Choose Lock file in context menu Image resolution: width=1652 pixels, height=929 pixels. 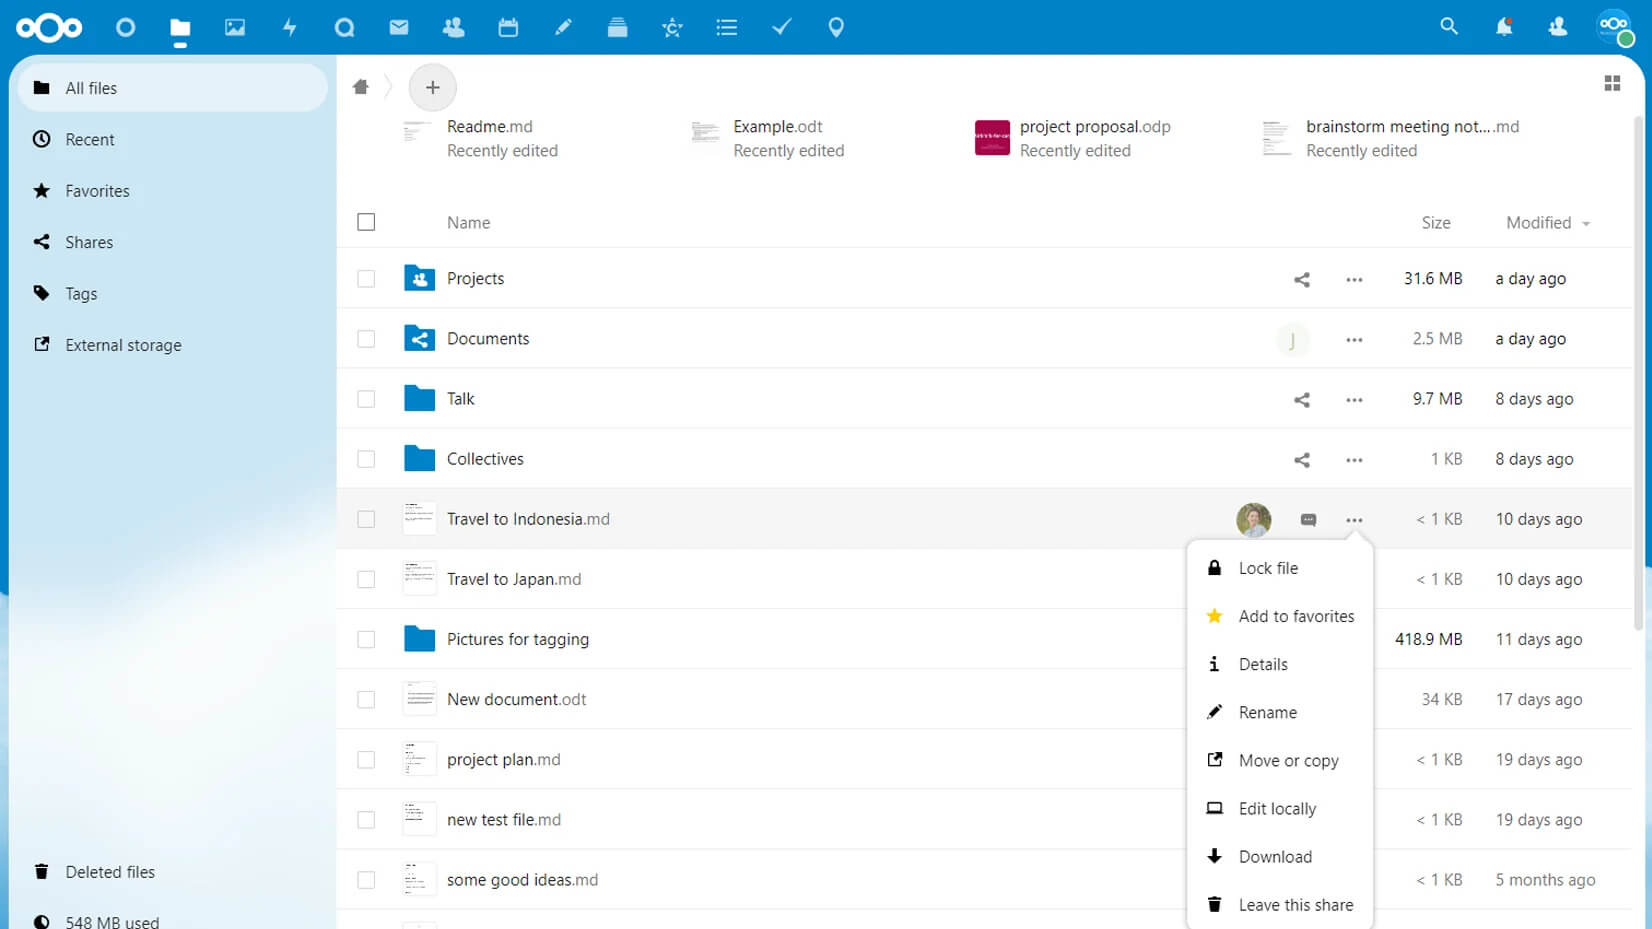(1280, 568)
